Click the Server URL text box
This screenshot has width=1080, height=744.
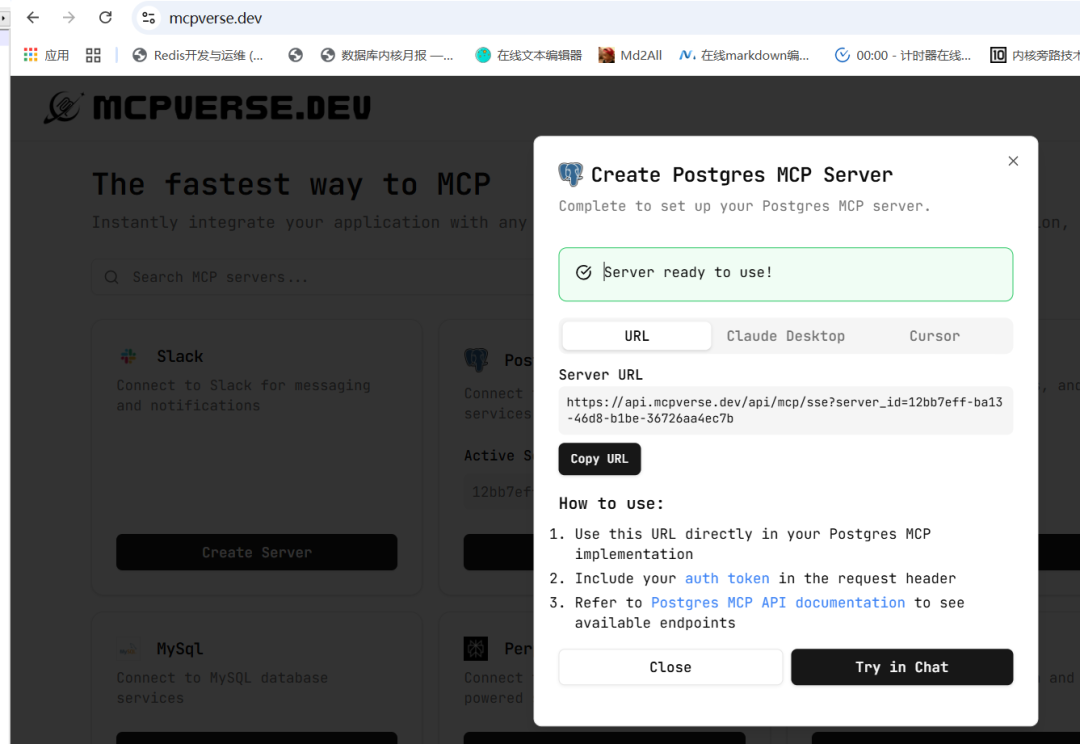coord(785,410)
